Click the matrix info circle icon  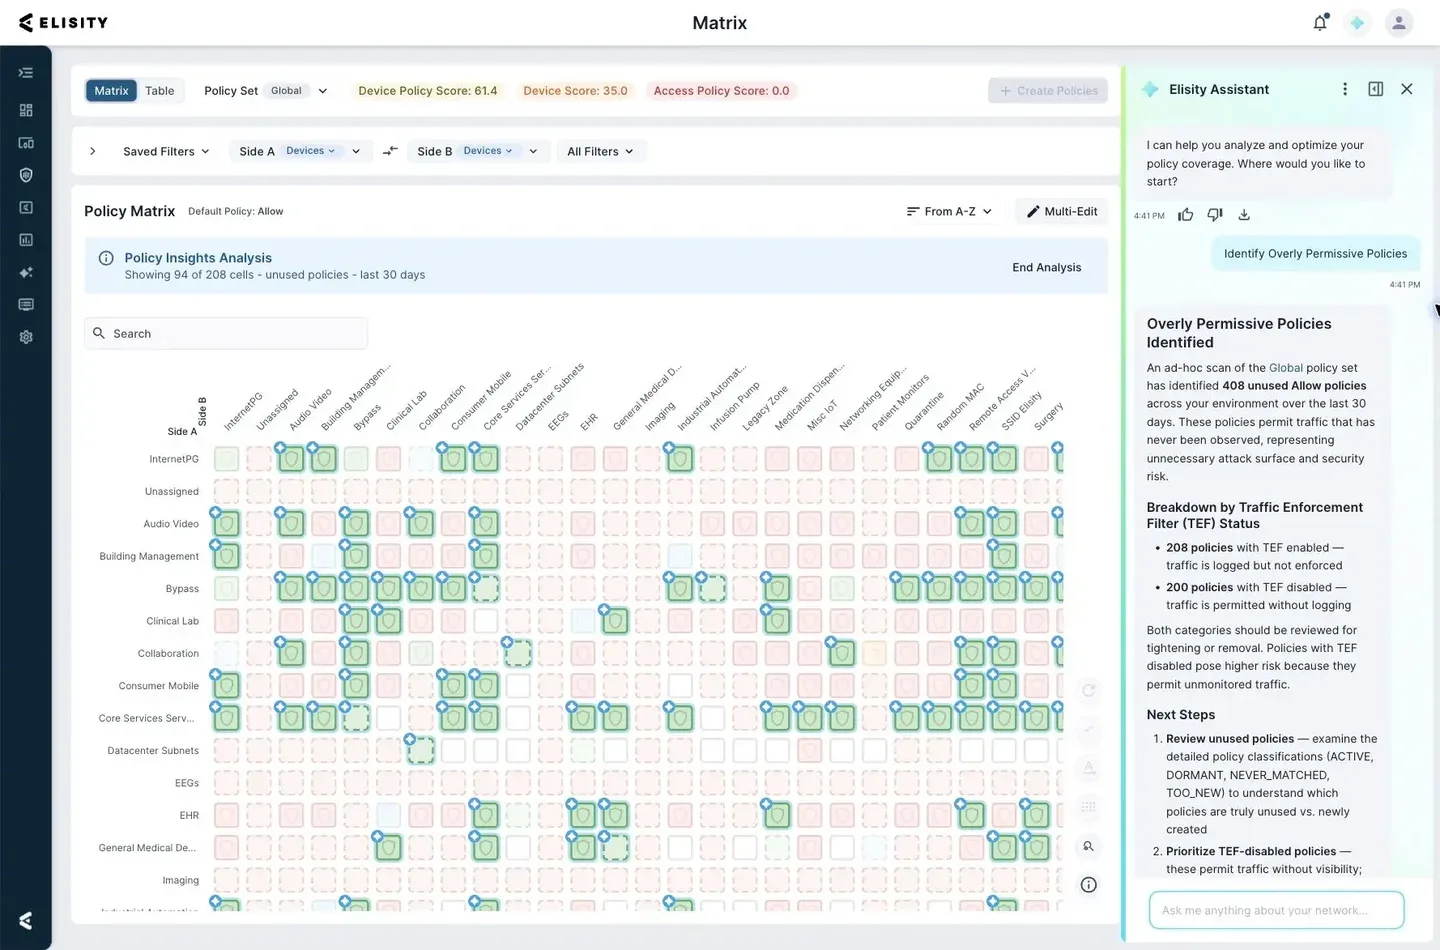[1089, 885]
